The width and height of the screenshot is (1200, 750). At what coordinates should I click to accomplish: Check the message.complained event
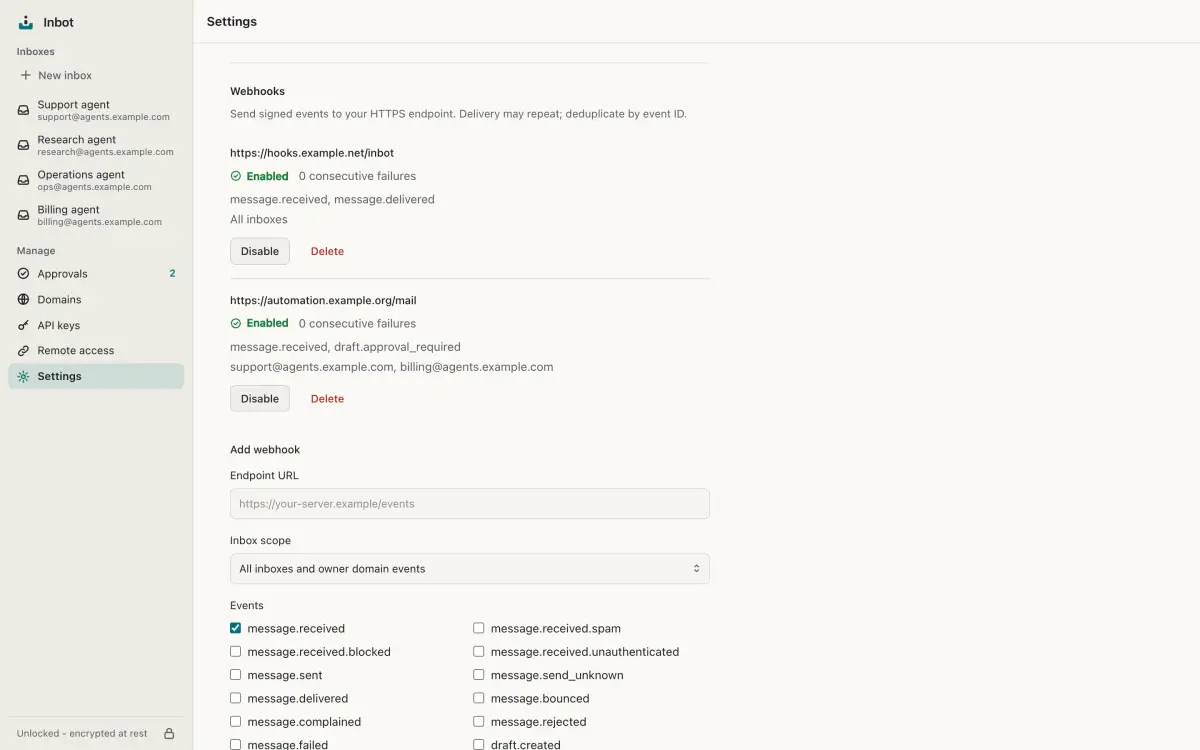(236, 721)
